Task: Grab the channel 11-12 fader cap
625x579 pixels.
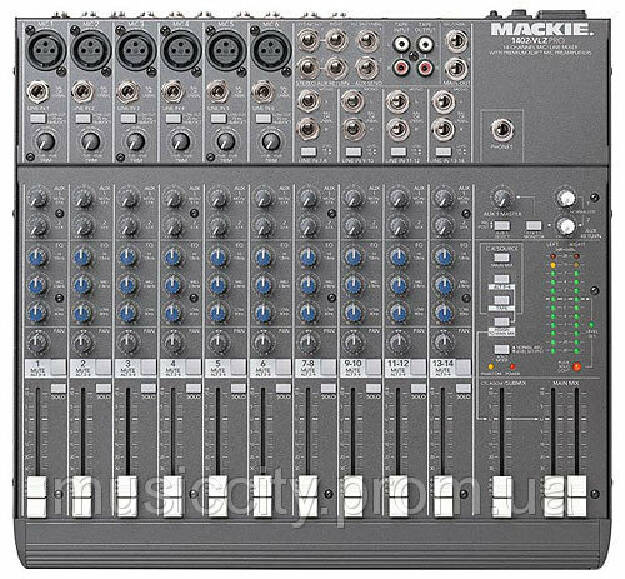Action: coord(397,496)
